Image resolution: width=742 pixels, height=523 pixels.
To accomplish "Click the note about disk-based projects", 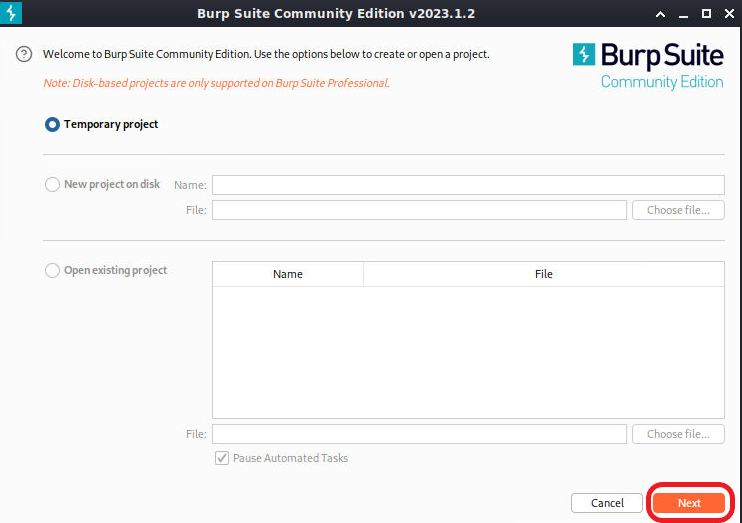I will click(216, 83).
